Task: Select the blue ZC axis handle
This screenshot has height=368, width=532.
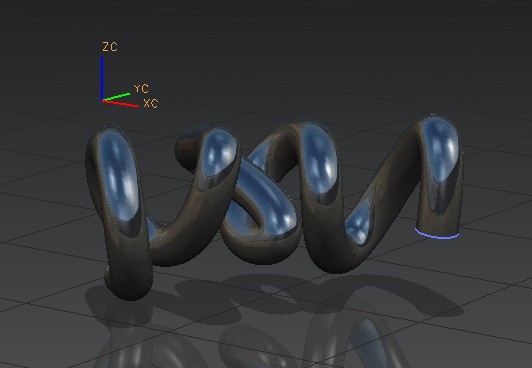Action: click(x=102, y=78)
